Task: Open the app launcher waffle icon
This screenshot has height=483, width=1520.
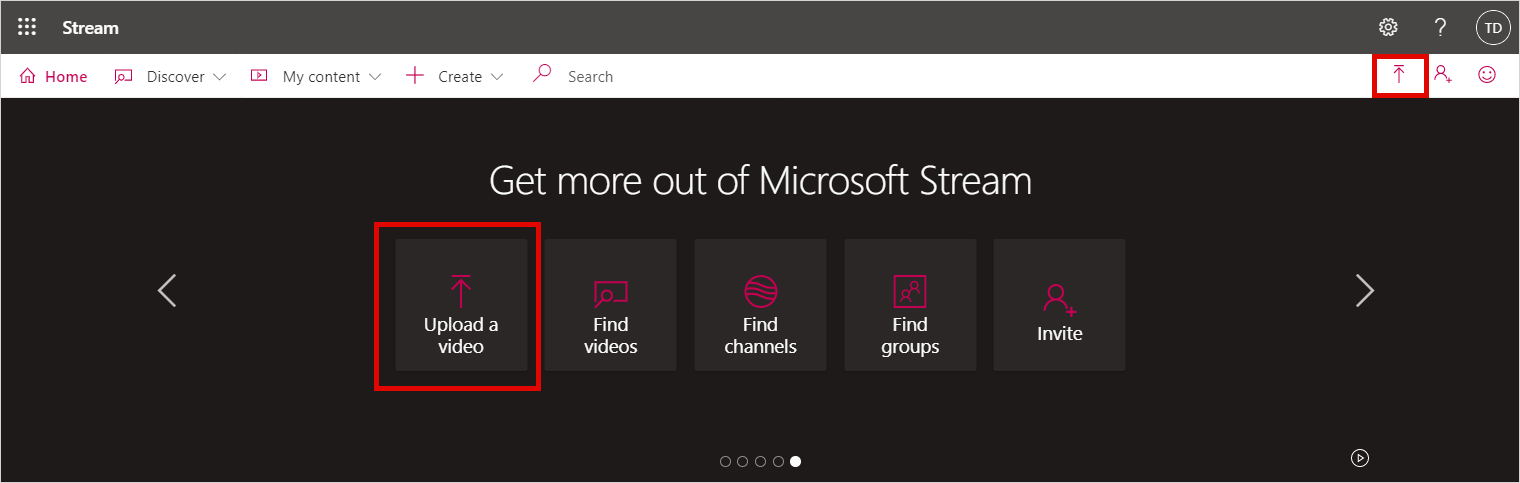Action: click(x=27, y=27)
